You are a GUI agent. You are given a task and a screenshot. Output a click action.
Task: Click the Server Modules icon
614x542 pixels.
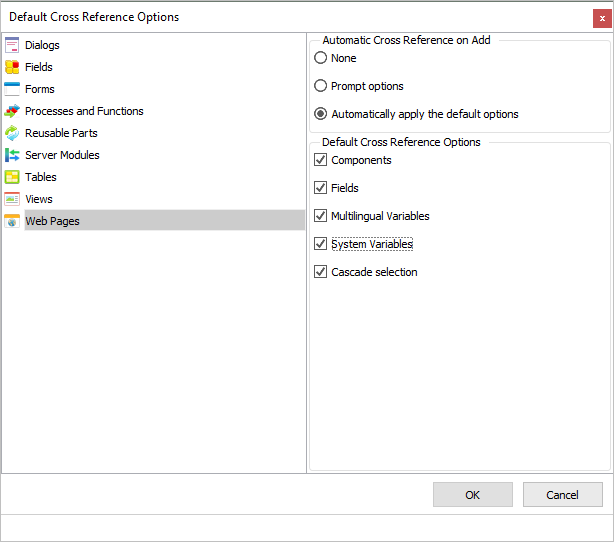(x=12, y=155)
